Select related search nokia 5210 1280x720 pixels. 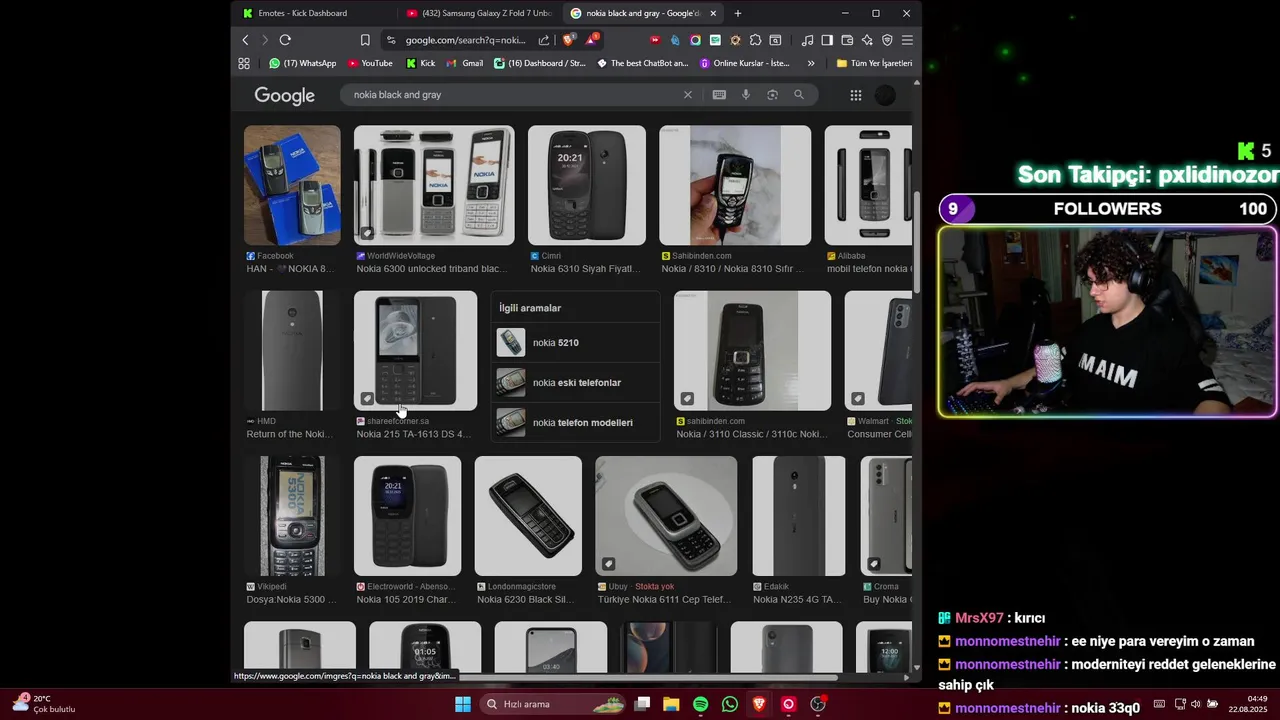pos(576,343)
